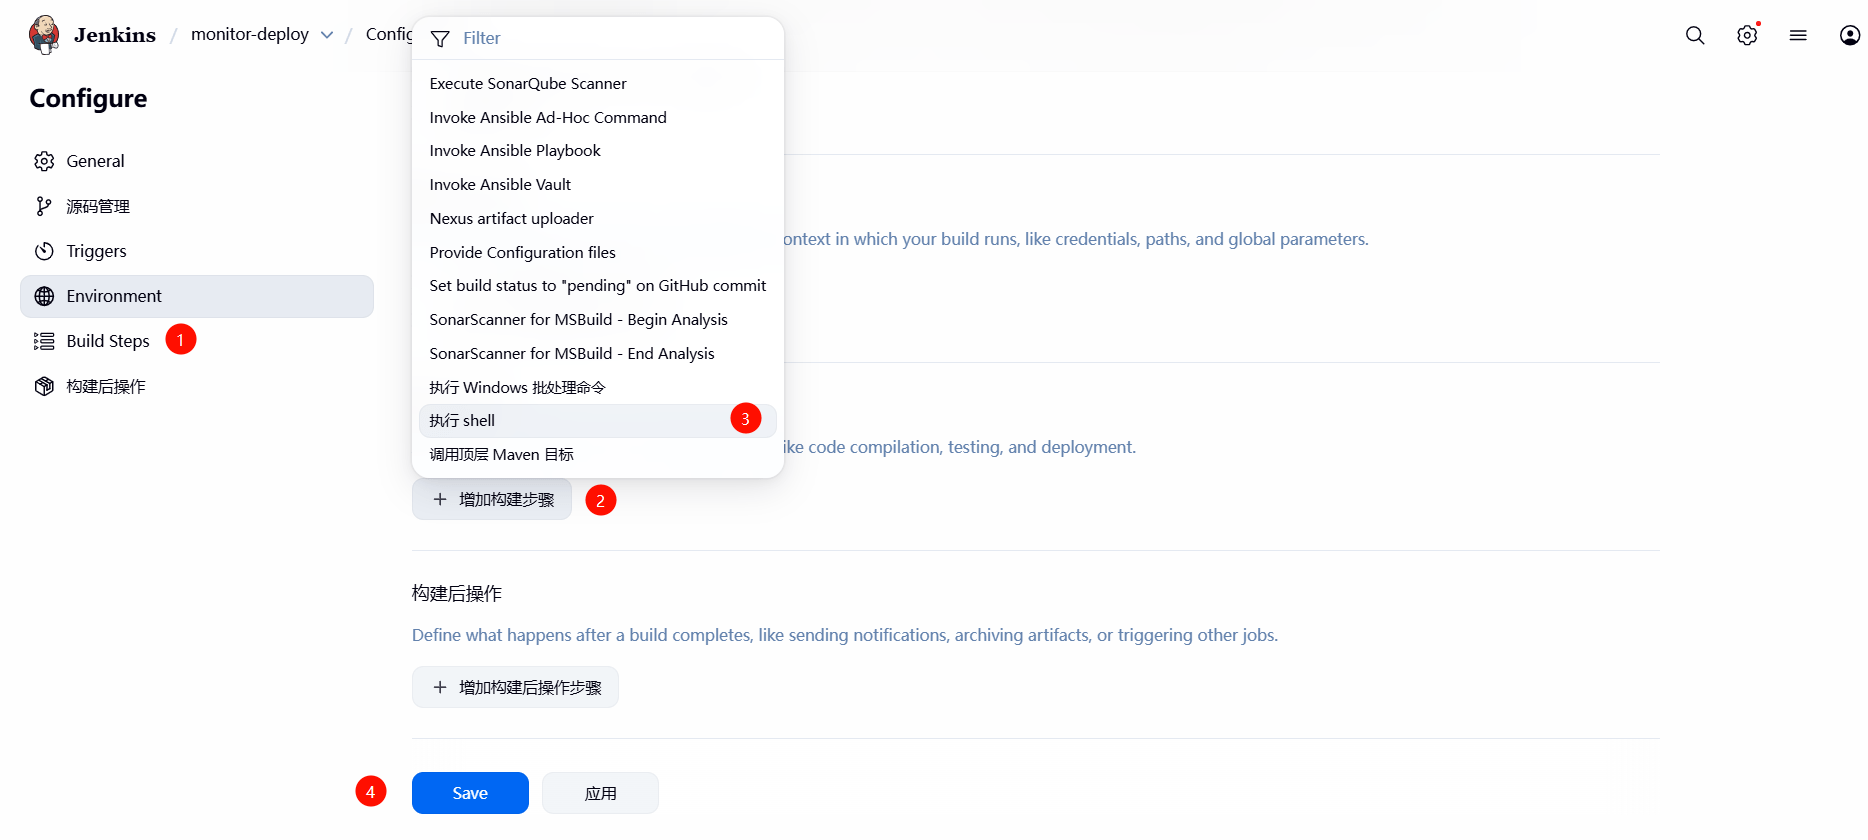Choose 调用顶层 Maven 目标 menu entry
The height and width of the screenshot is (840, 1868).
(501, 455)
